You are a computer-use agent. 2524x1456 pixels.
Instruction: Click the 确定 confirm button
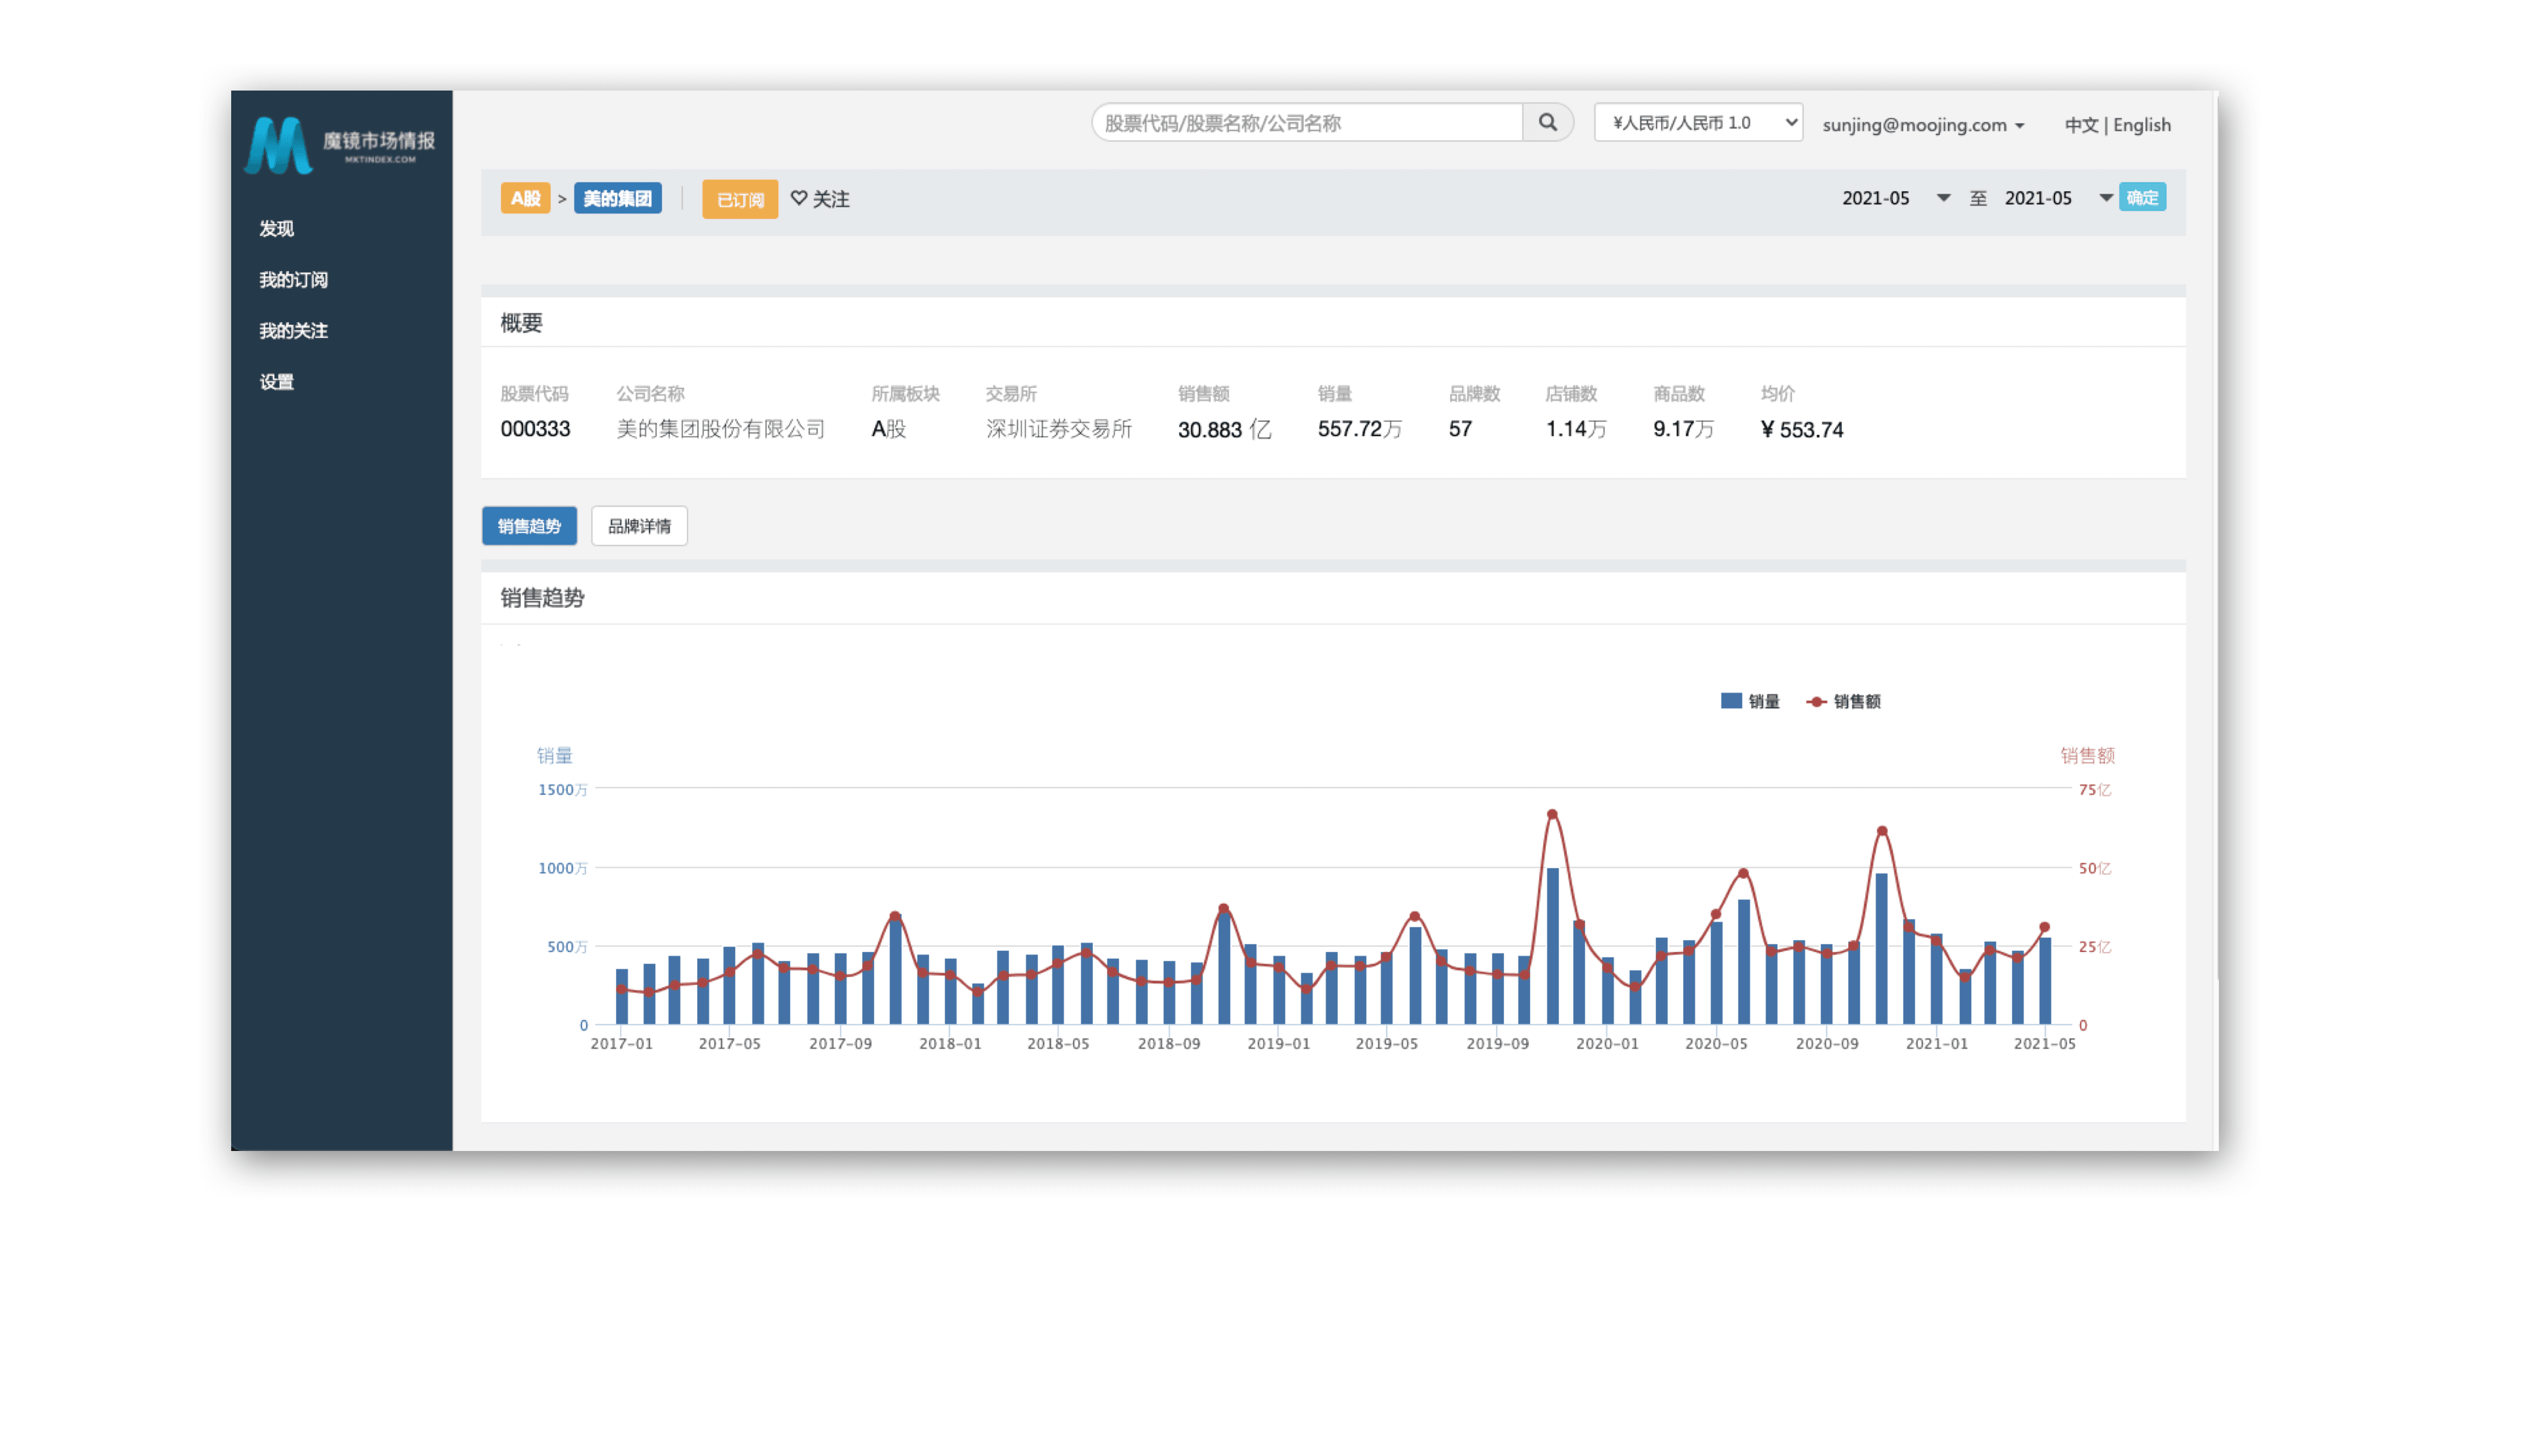pos(2141,197)
